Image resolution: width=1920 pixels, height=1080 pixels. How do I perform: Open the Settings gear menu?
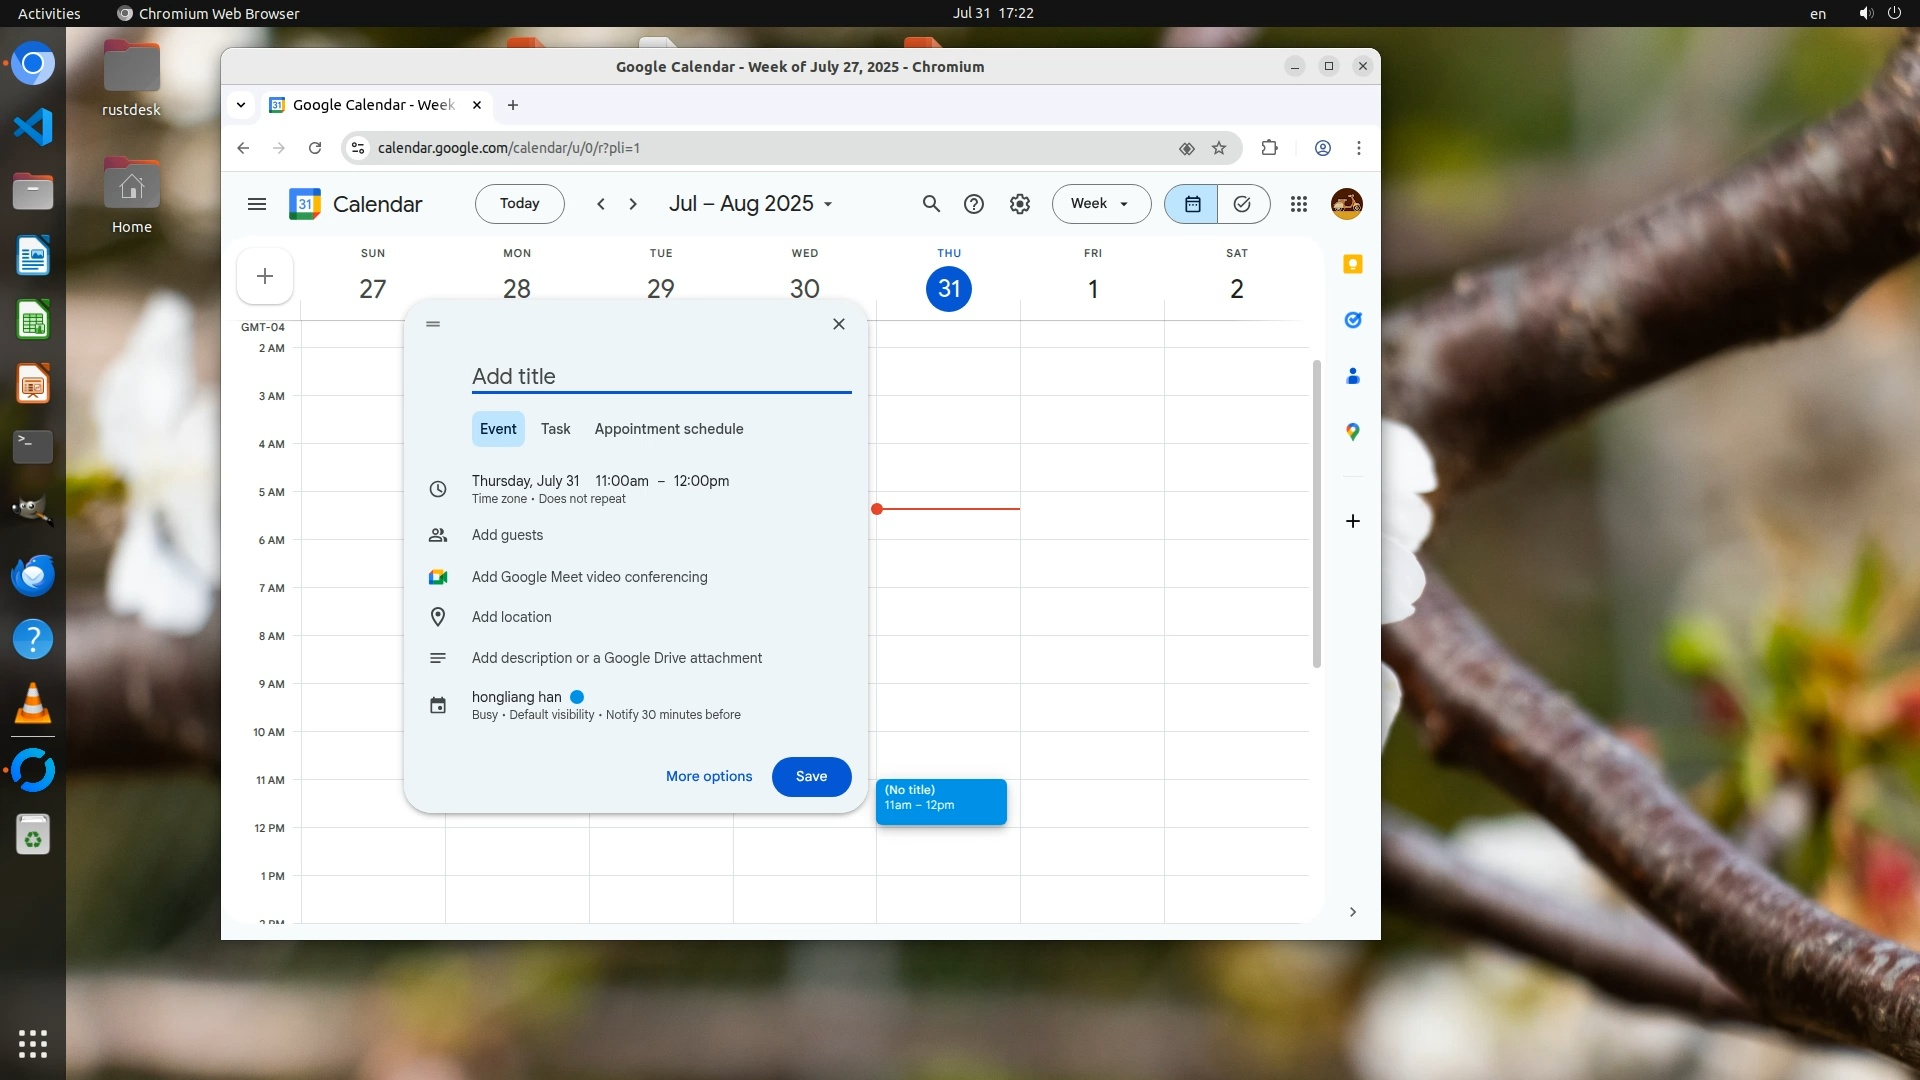click(x=1019, y=204)
